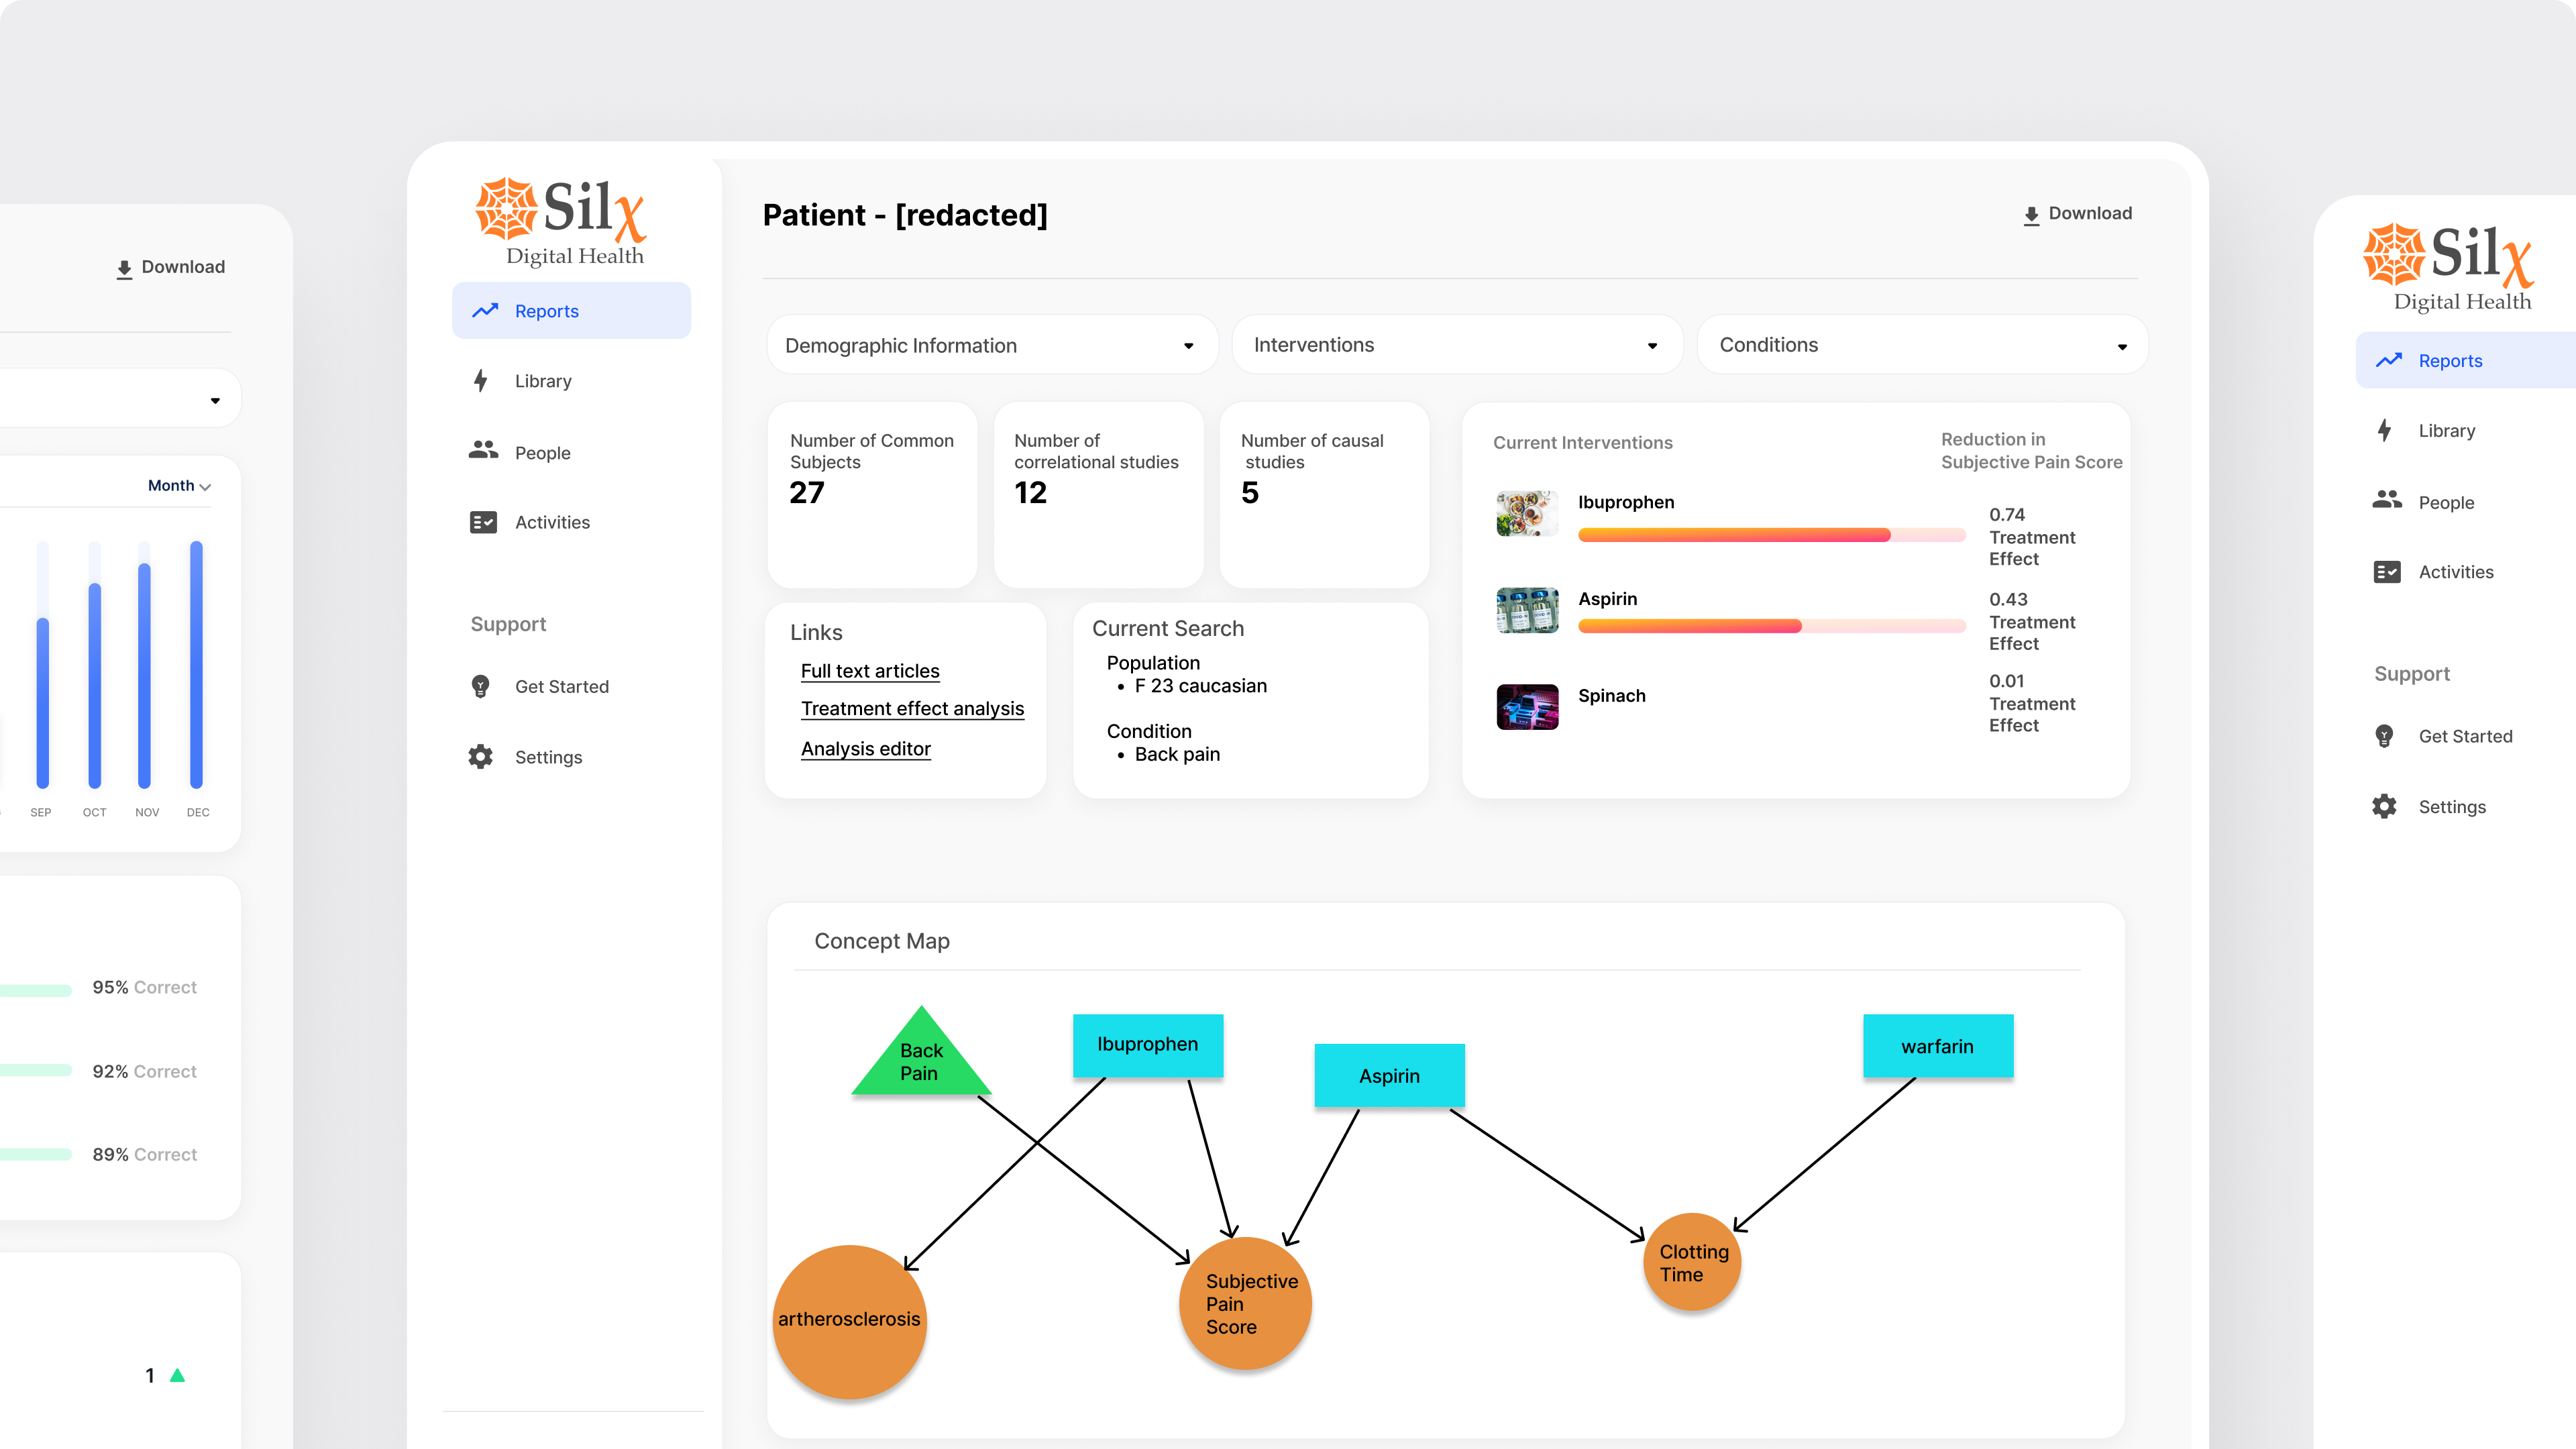Click the People icon in main sidebar
This screenshot has height=1449, width=2576.
click(483, 451)
